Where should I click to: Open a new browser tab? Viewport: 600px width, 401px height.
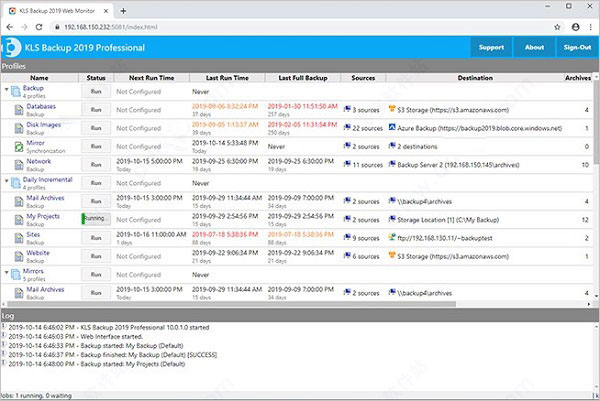[123, 11]
